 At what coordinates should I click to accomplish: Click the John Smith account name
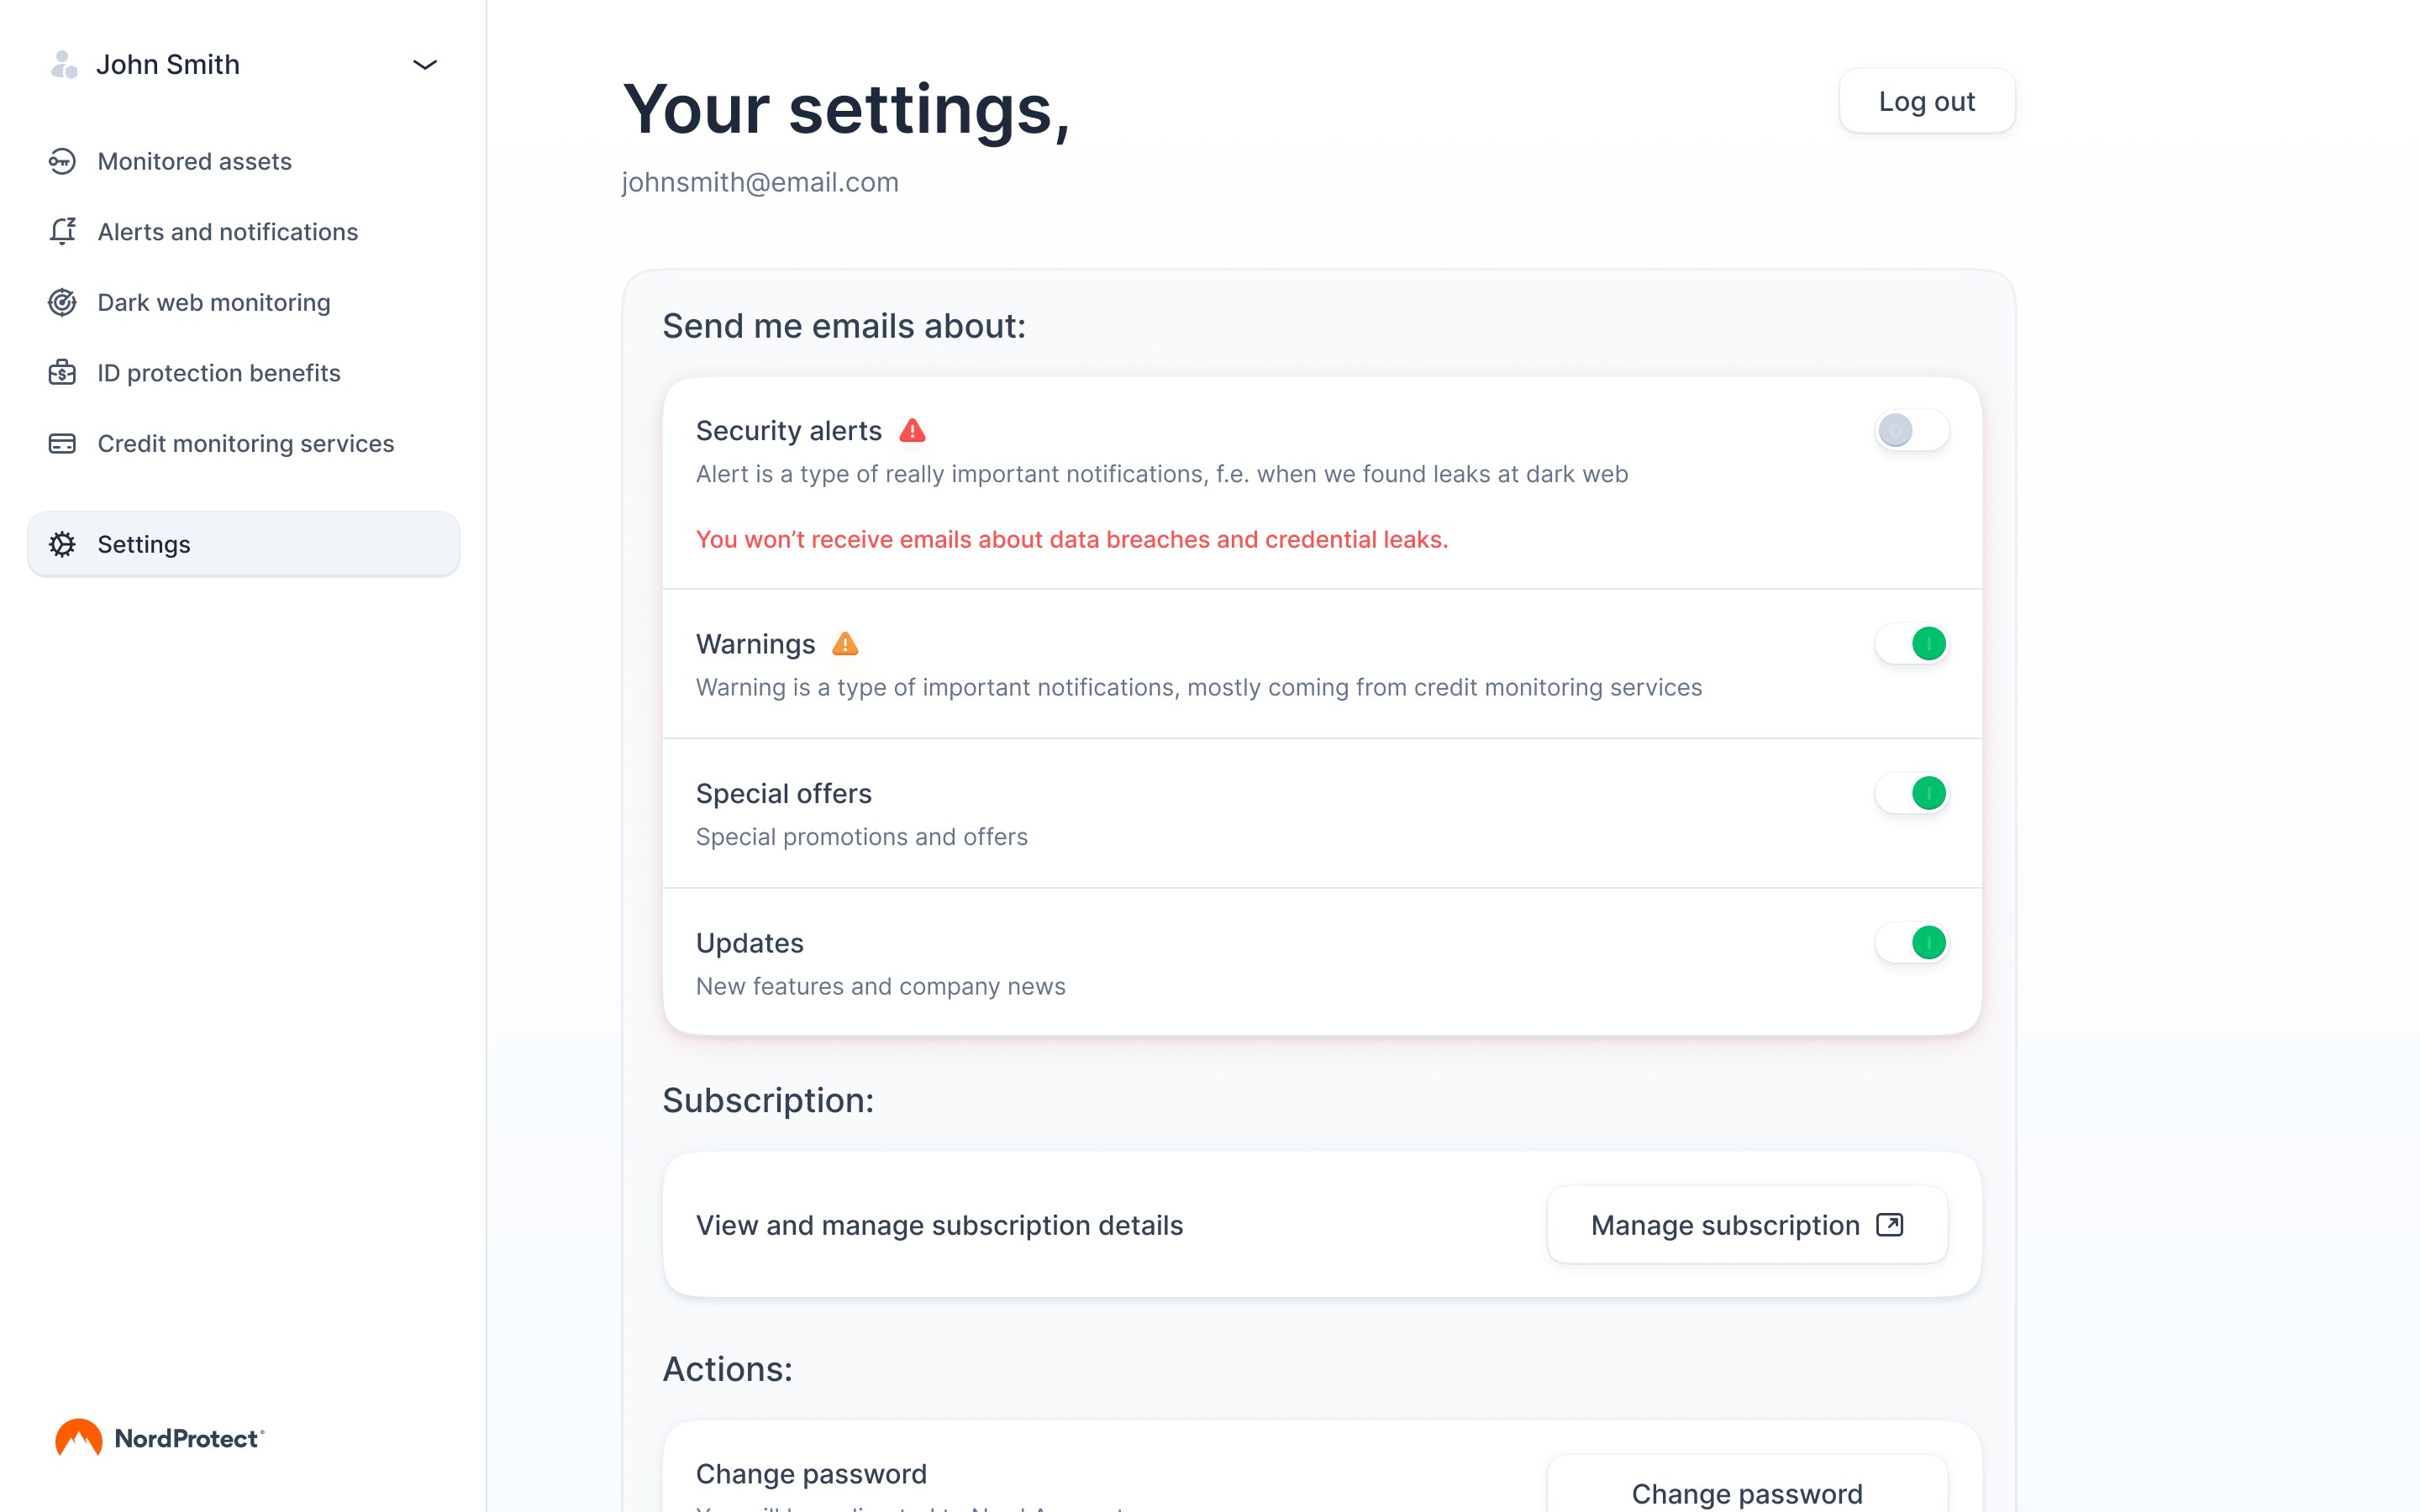point(168,65)
